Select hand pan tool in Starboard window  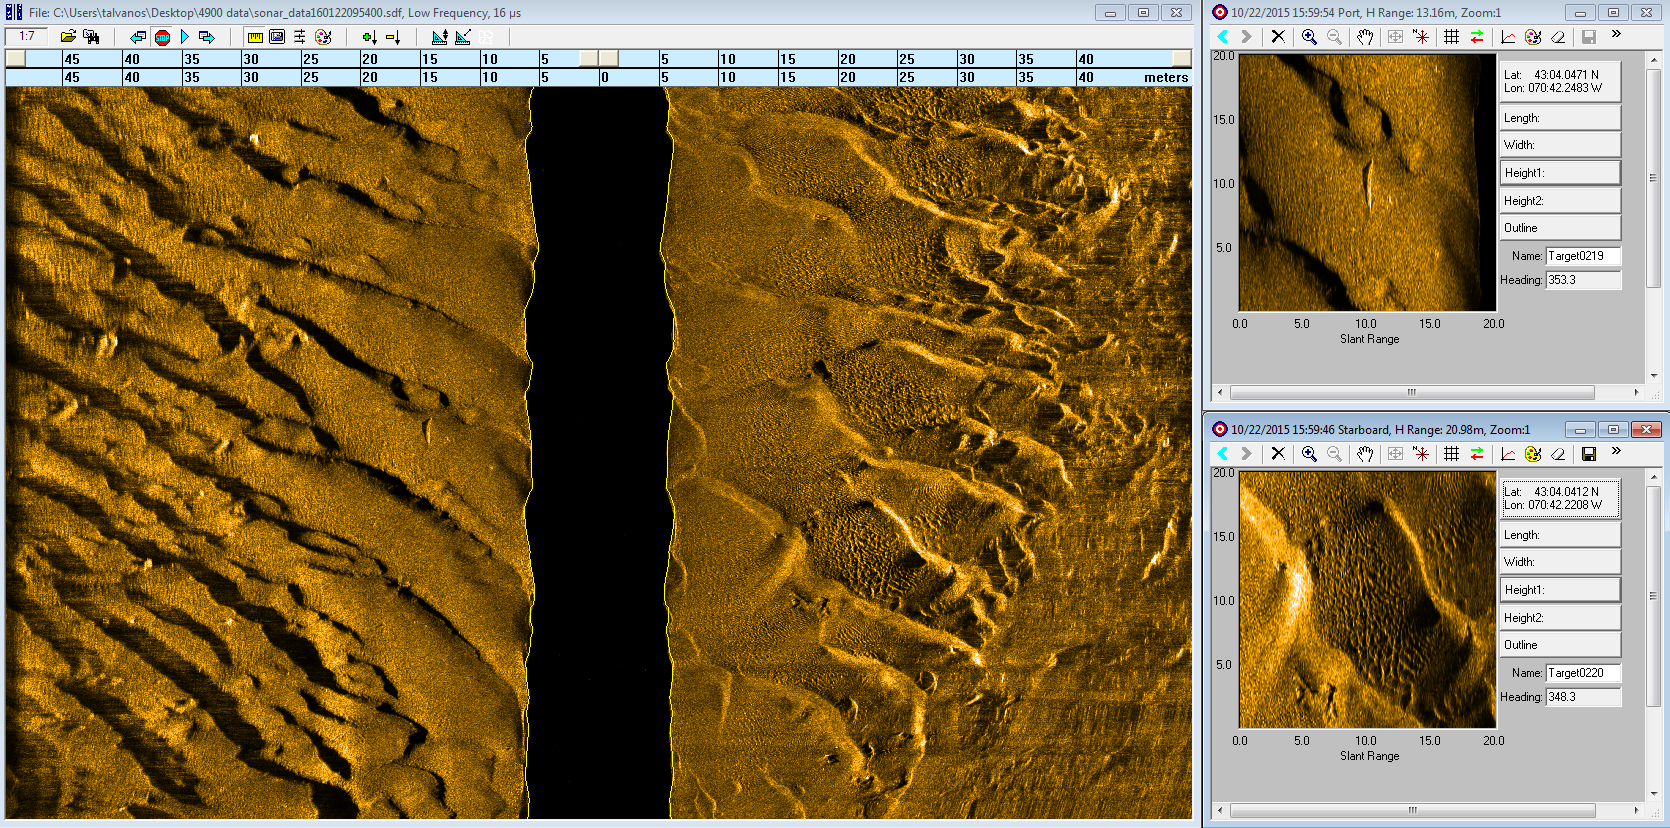tap(1365, 454)
